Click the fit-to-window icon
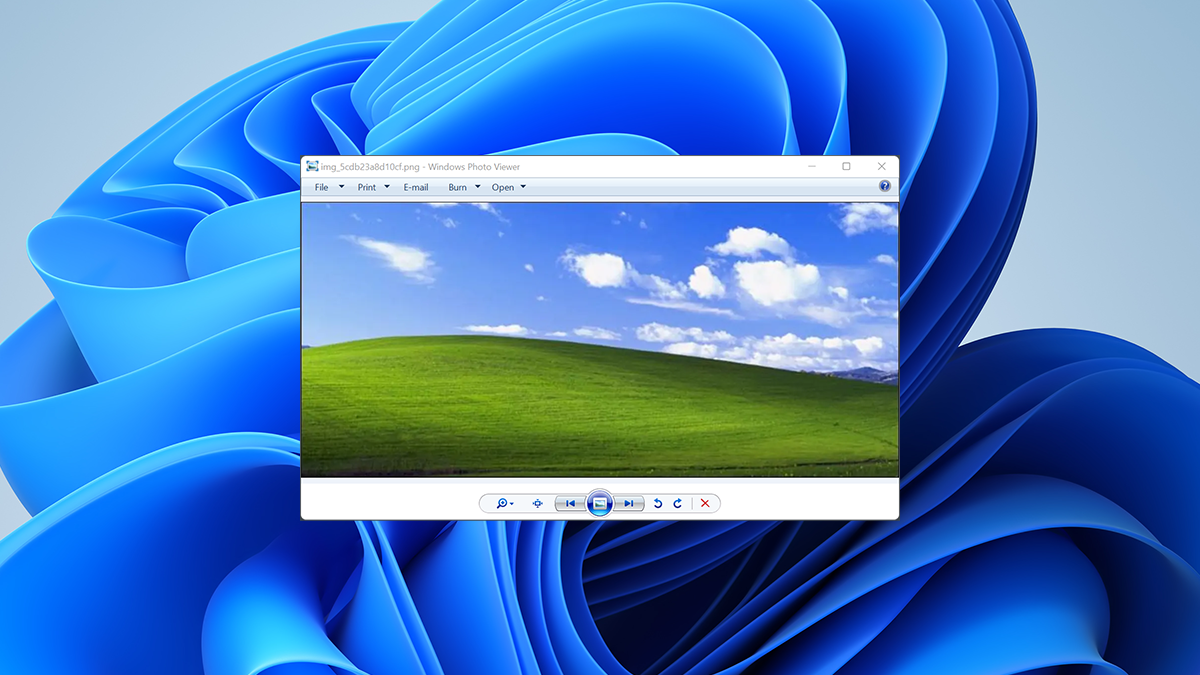This screenshot has height=675, width=1200. pyautogui.click(x=538, y=503)
